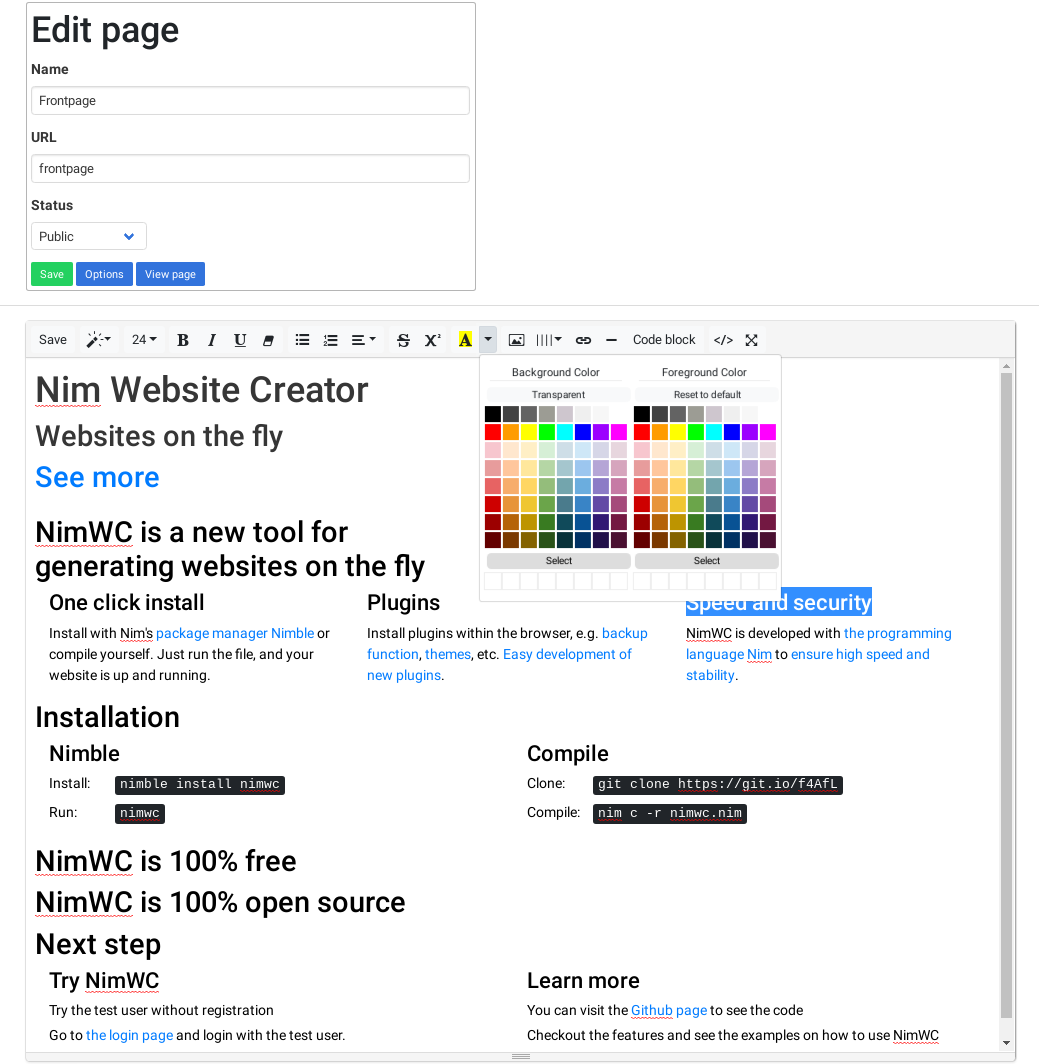Switch to HTML code view

[x=723, y=340]
